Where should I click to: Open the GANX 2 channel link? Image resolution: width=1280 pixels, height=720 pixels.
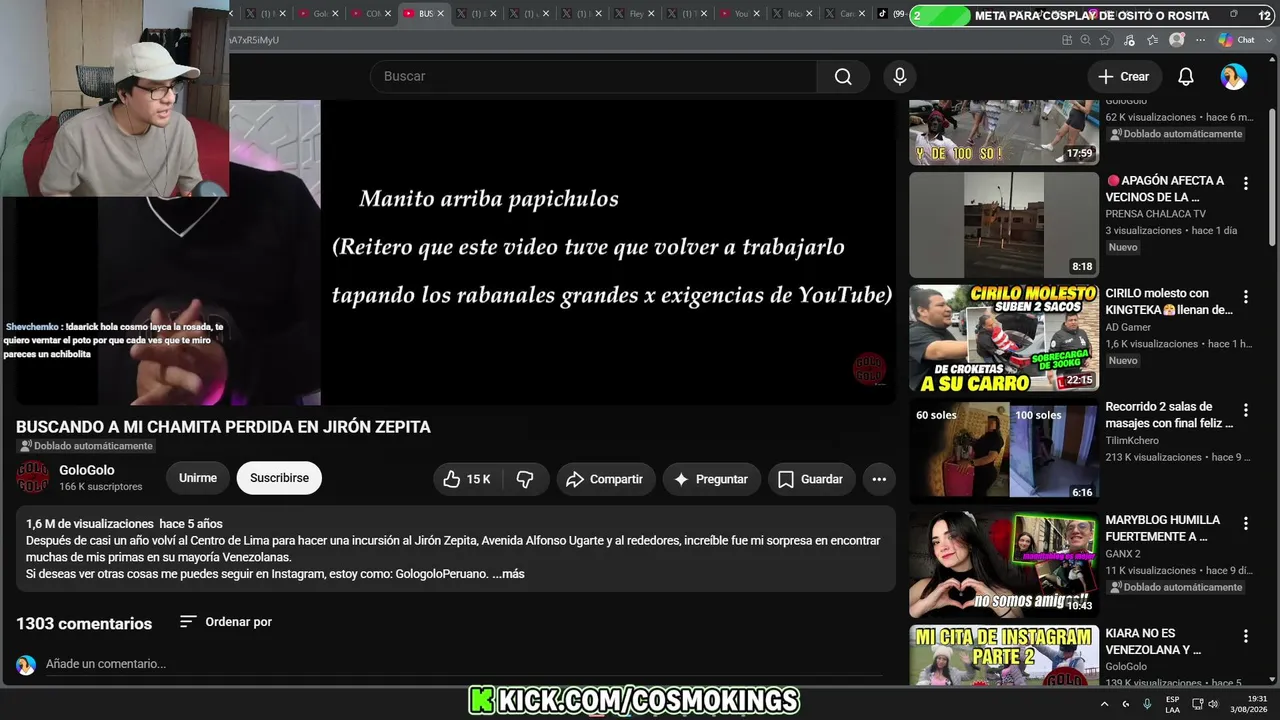pyautogui.click(x=1123, y=553)
